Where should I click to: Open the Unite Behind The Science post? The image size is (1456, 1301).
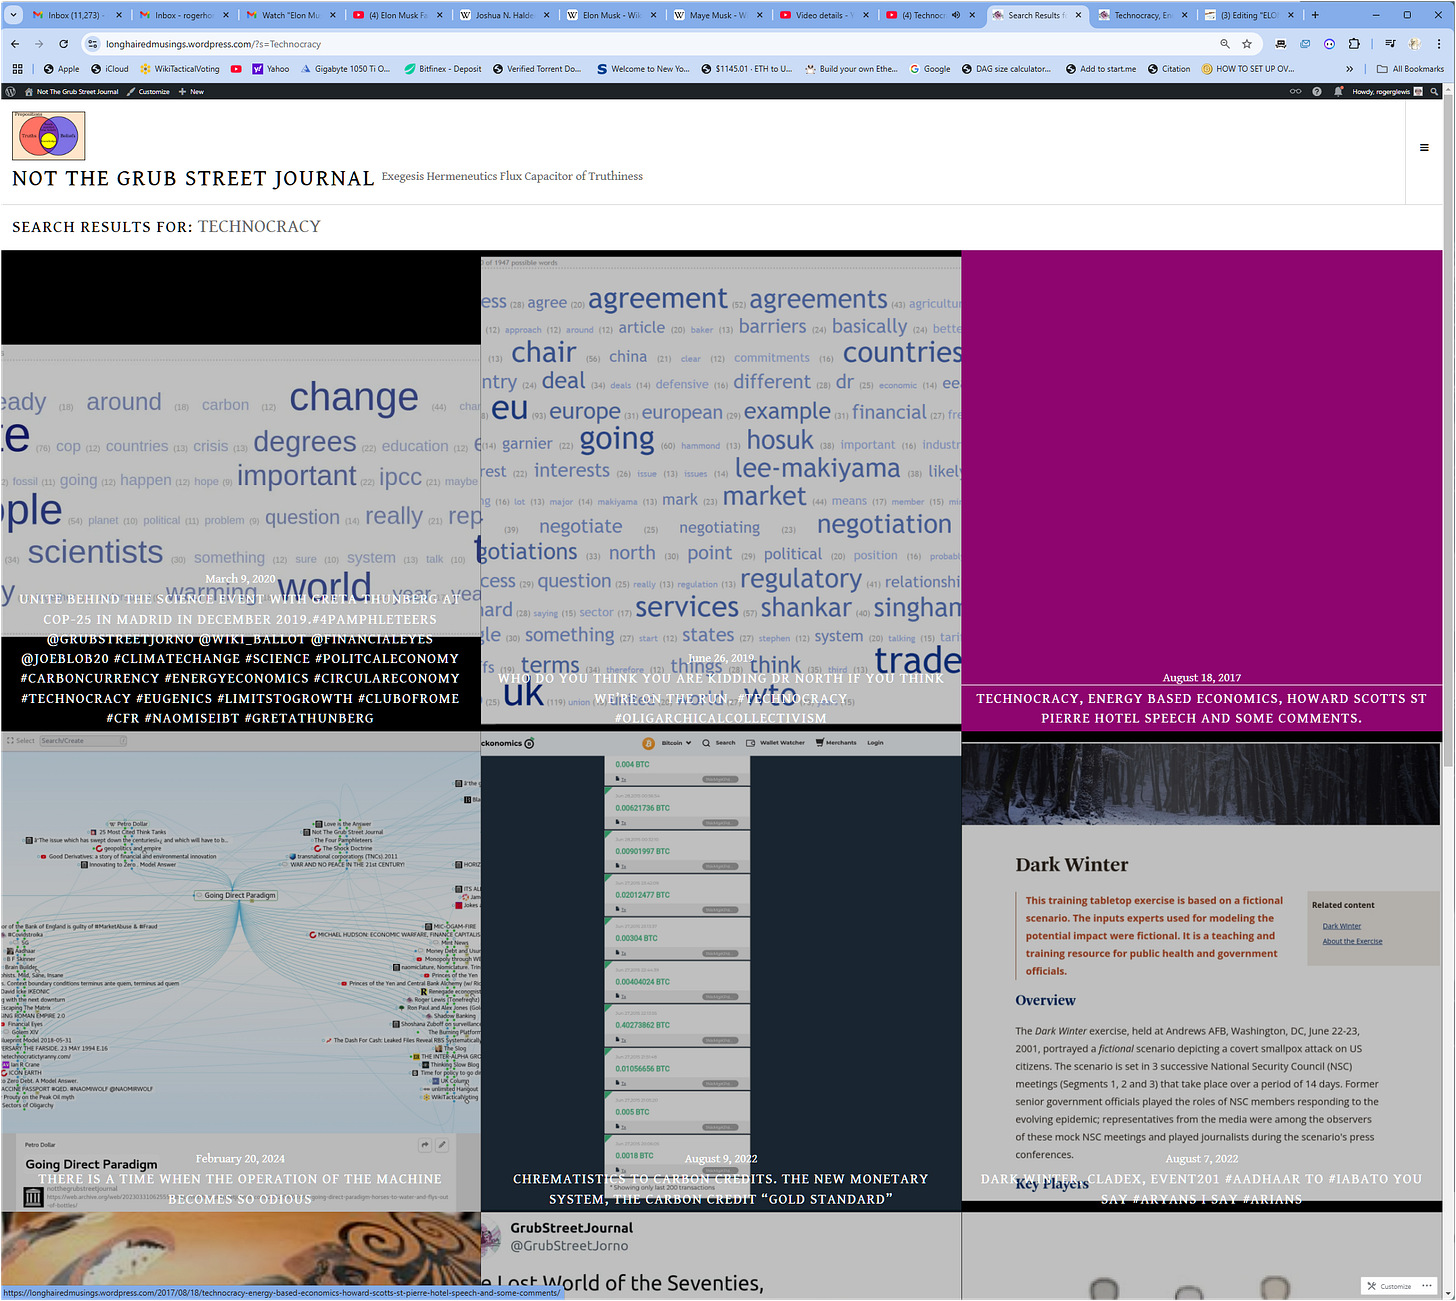pyautogui.click(x=240, y=658)
